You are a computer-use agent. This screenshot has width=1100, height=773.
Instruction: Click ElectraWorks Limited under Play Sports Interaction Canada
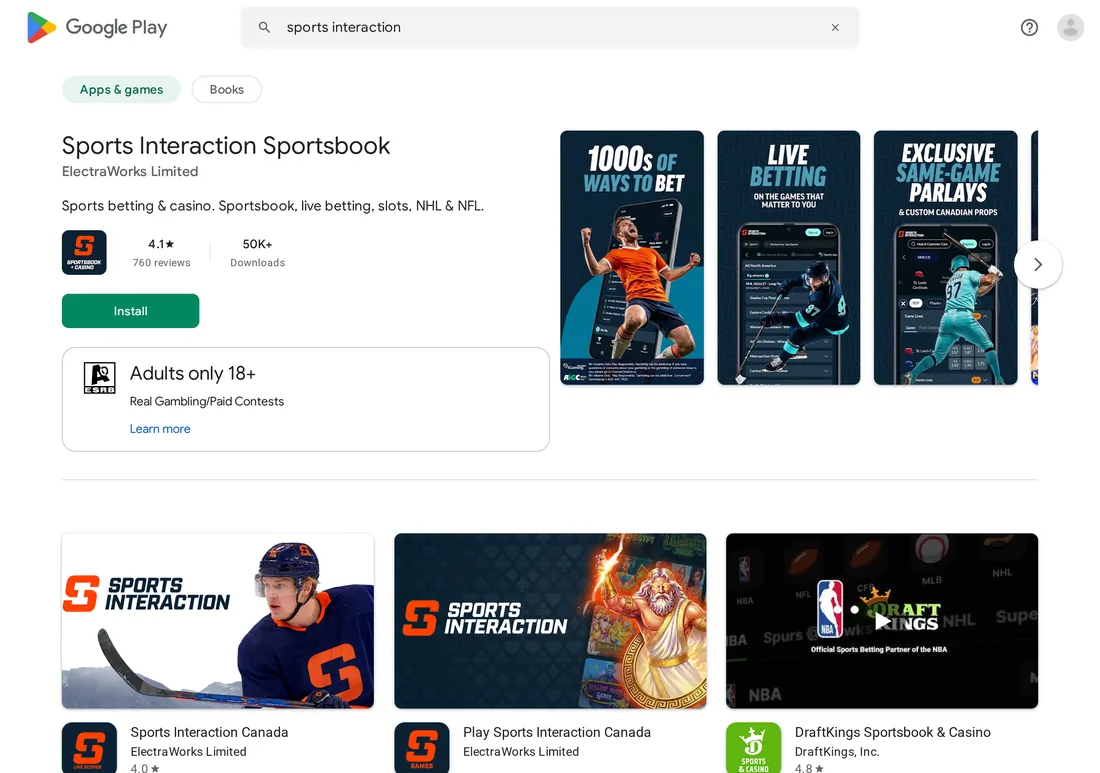click(521, 751)
